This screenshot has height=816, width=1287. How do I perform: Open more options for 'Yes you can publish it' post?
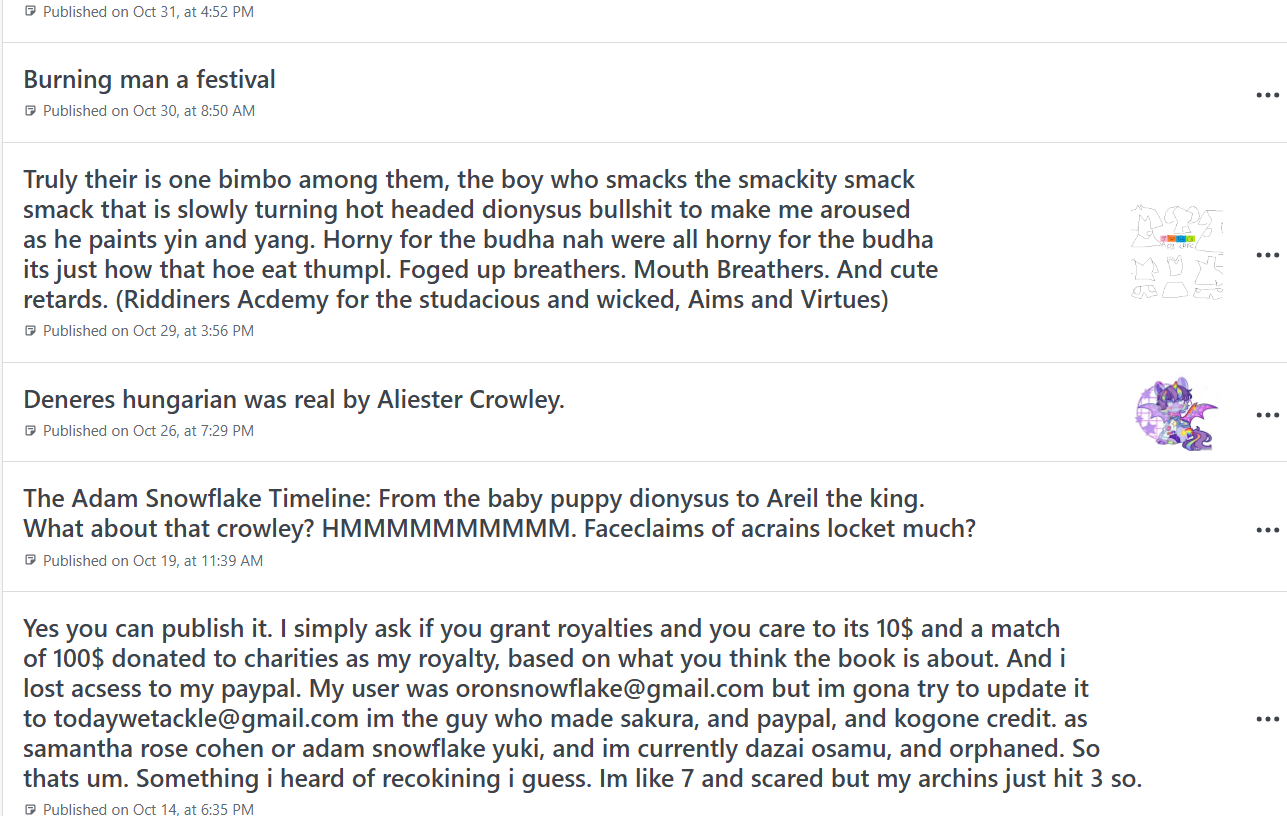pos(1267,720)
